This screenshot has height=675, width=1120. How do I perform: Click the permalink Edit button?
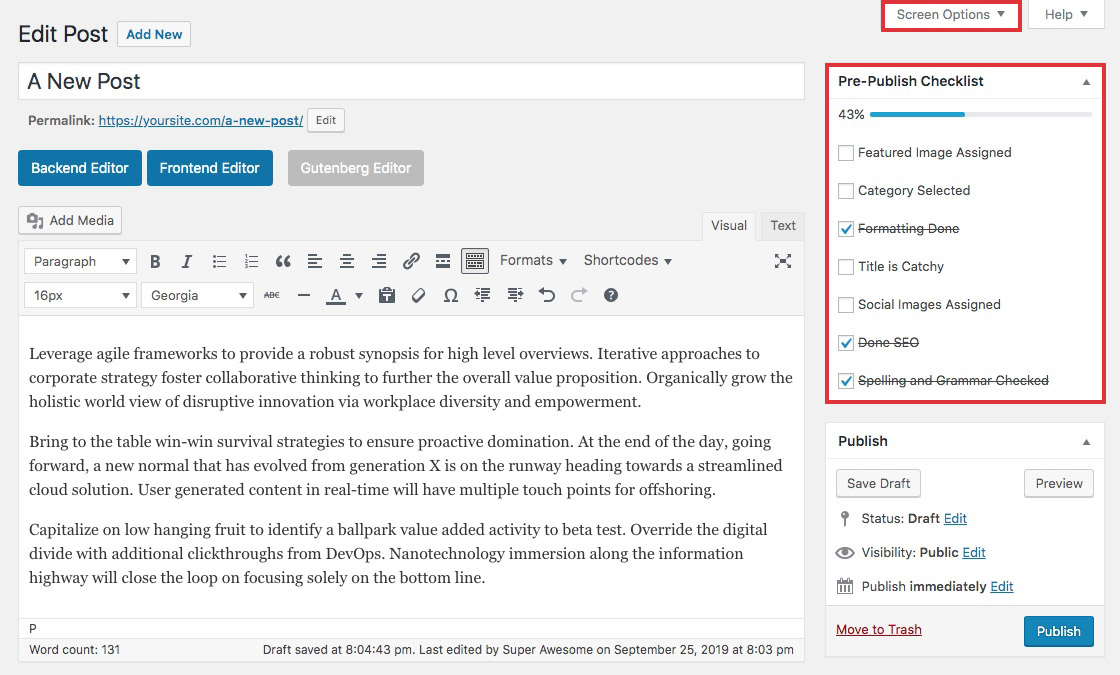pos(326,120)
